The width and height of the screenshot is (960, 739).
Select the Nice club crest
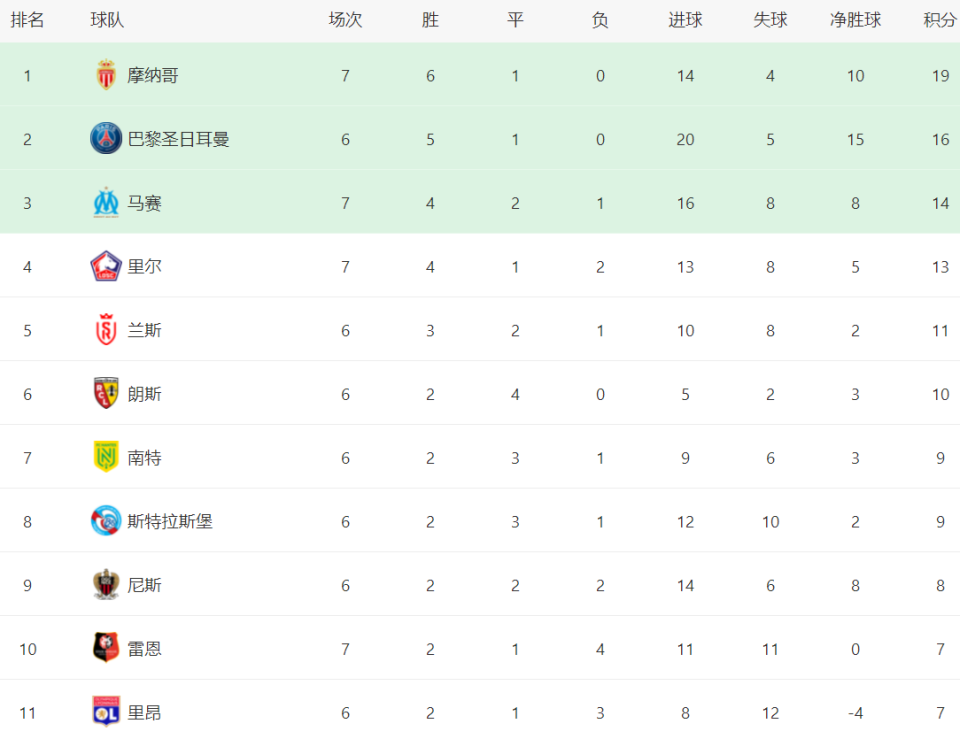pos(106,585)
